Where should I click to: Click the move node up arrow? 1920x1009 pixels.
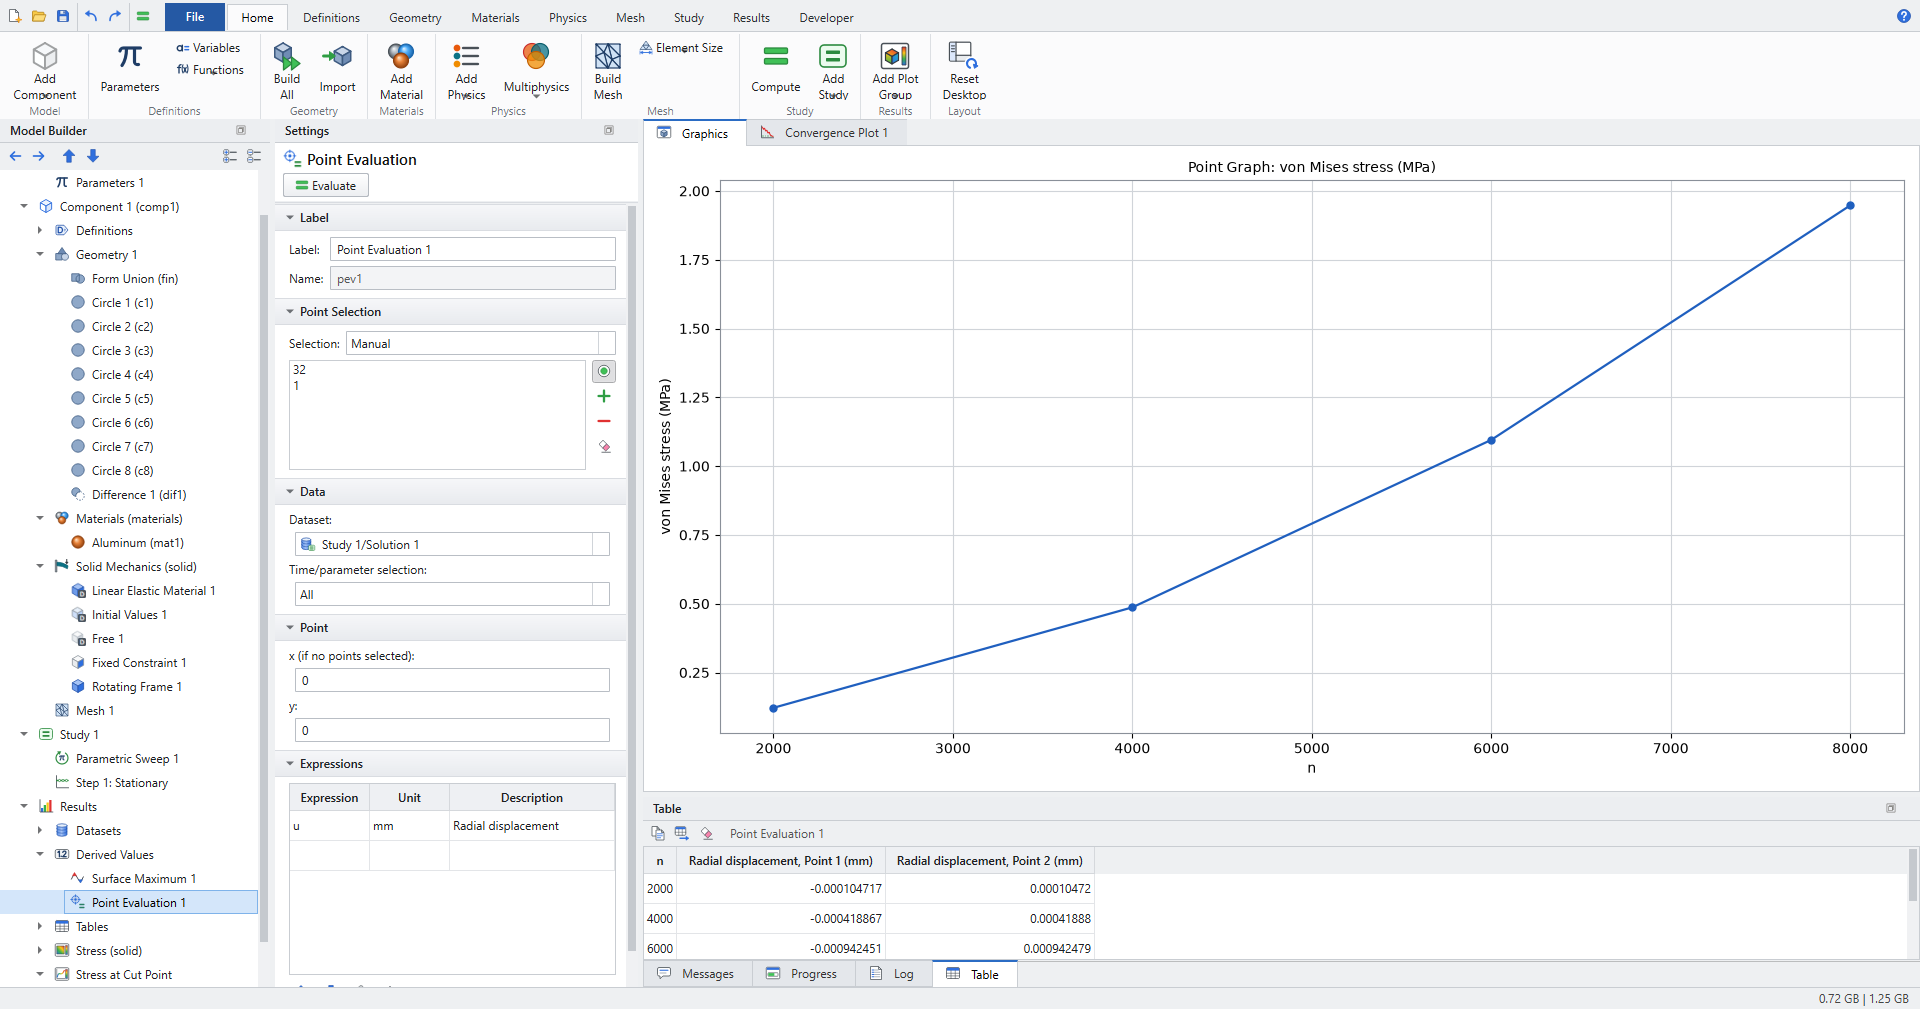coord(69,156)
